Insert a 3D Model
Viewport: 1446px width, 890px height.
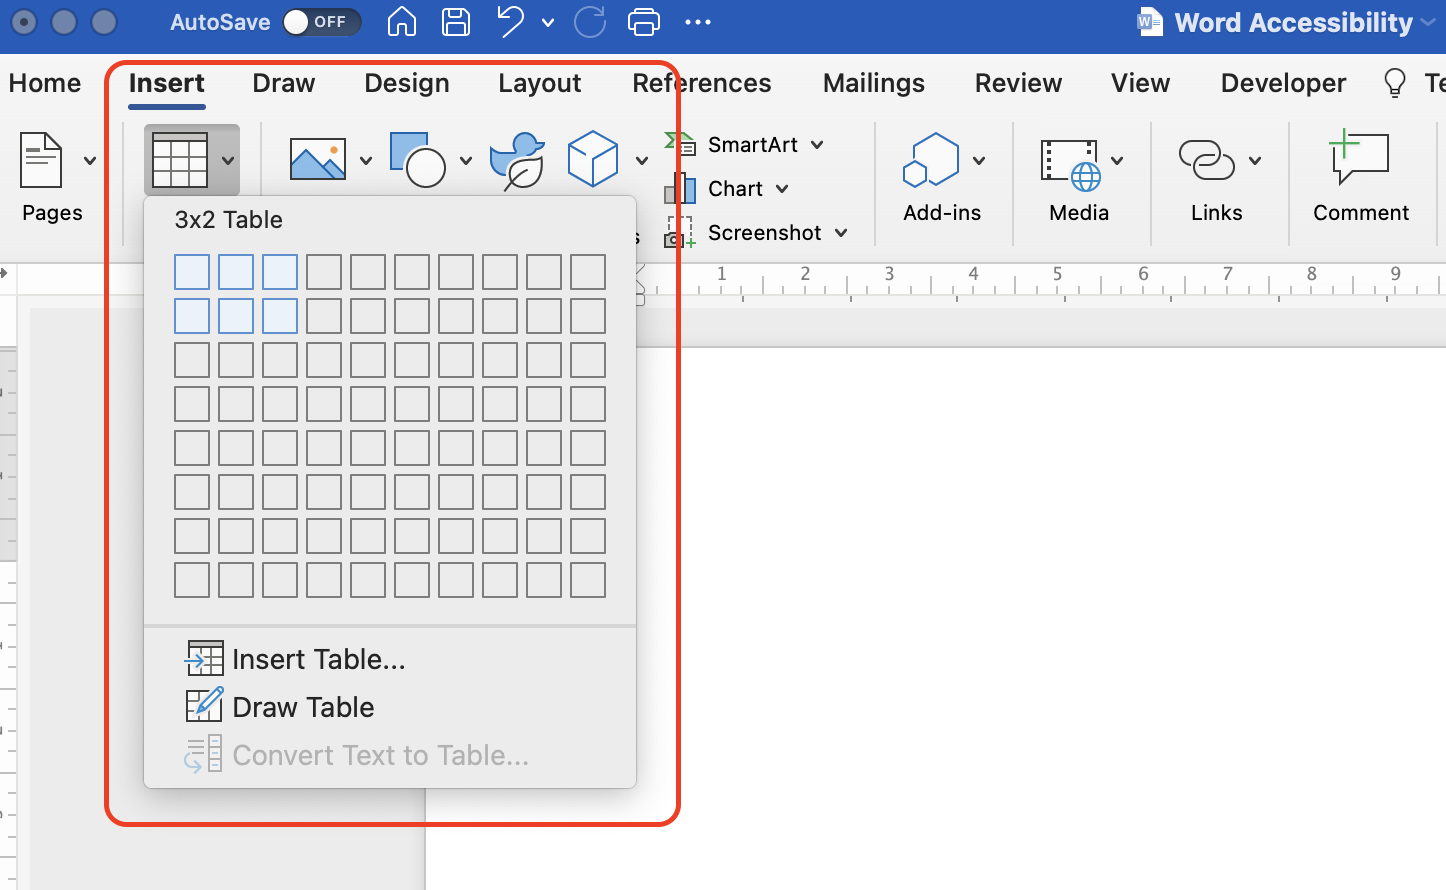594,158
